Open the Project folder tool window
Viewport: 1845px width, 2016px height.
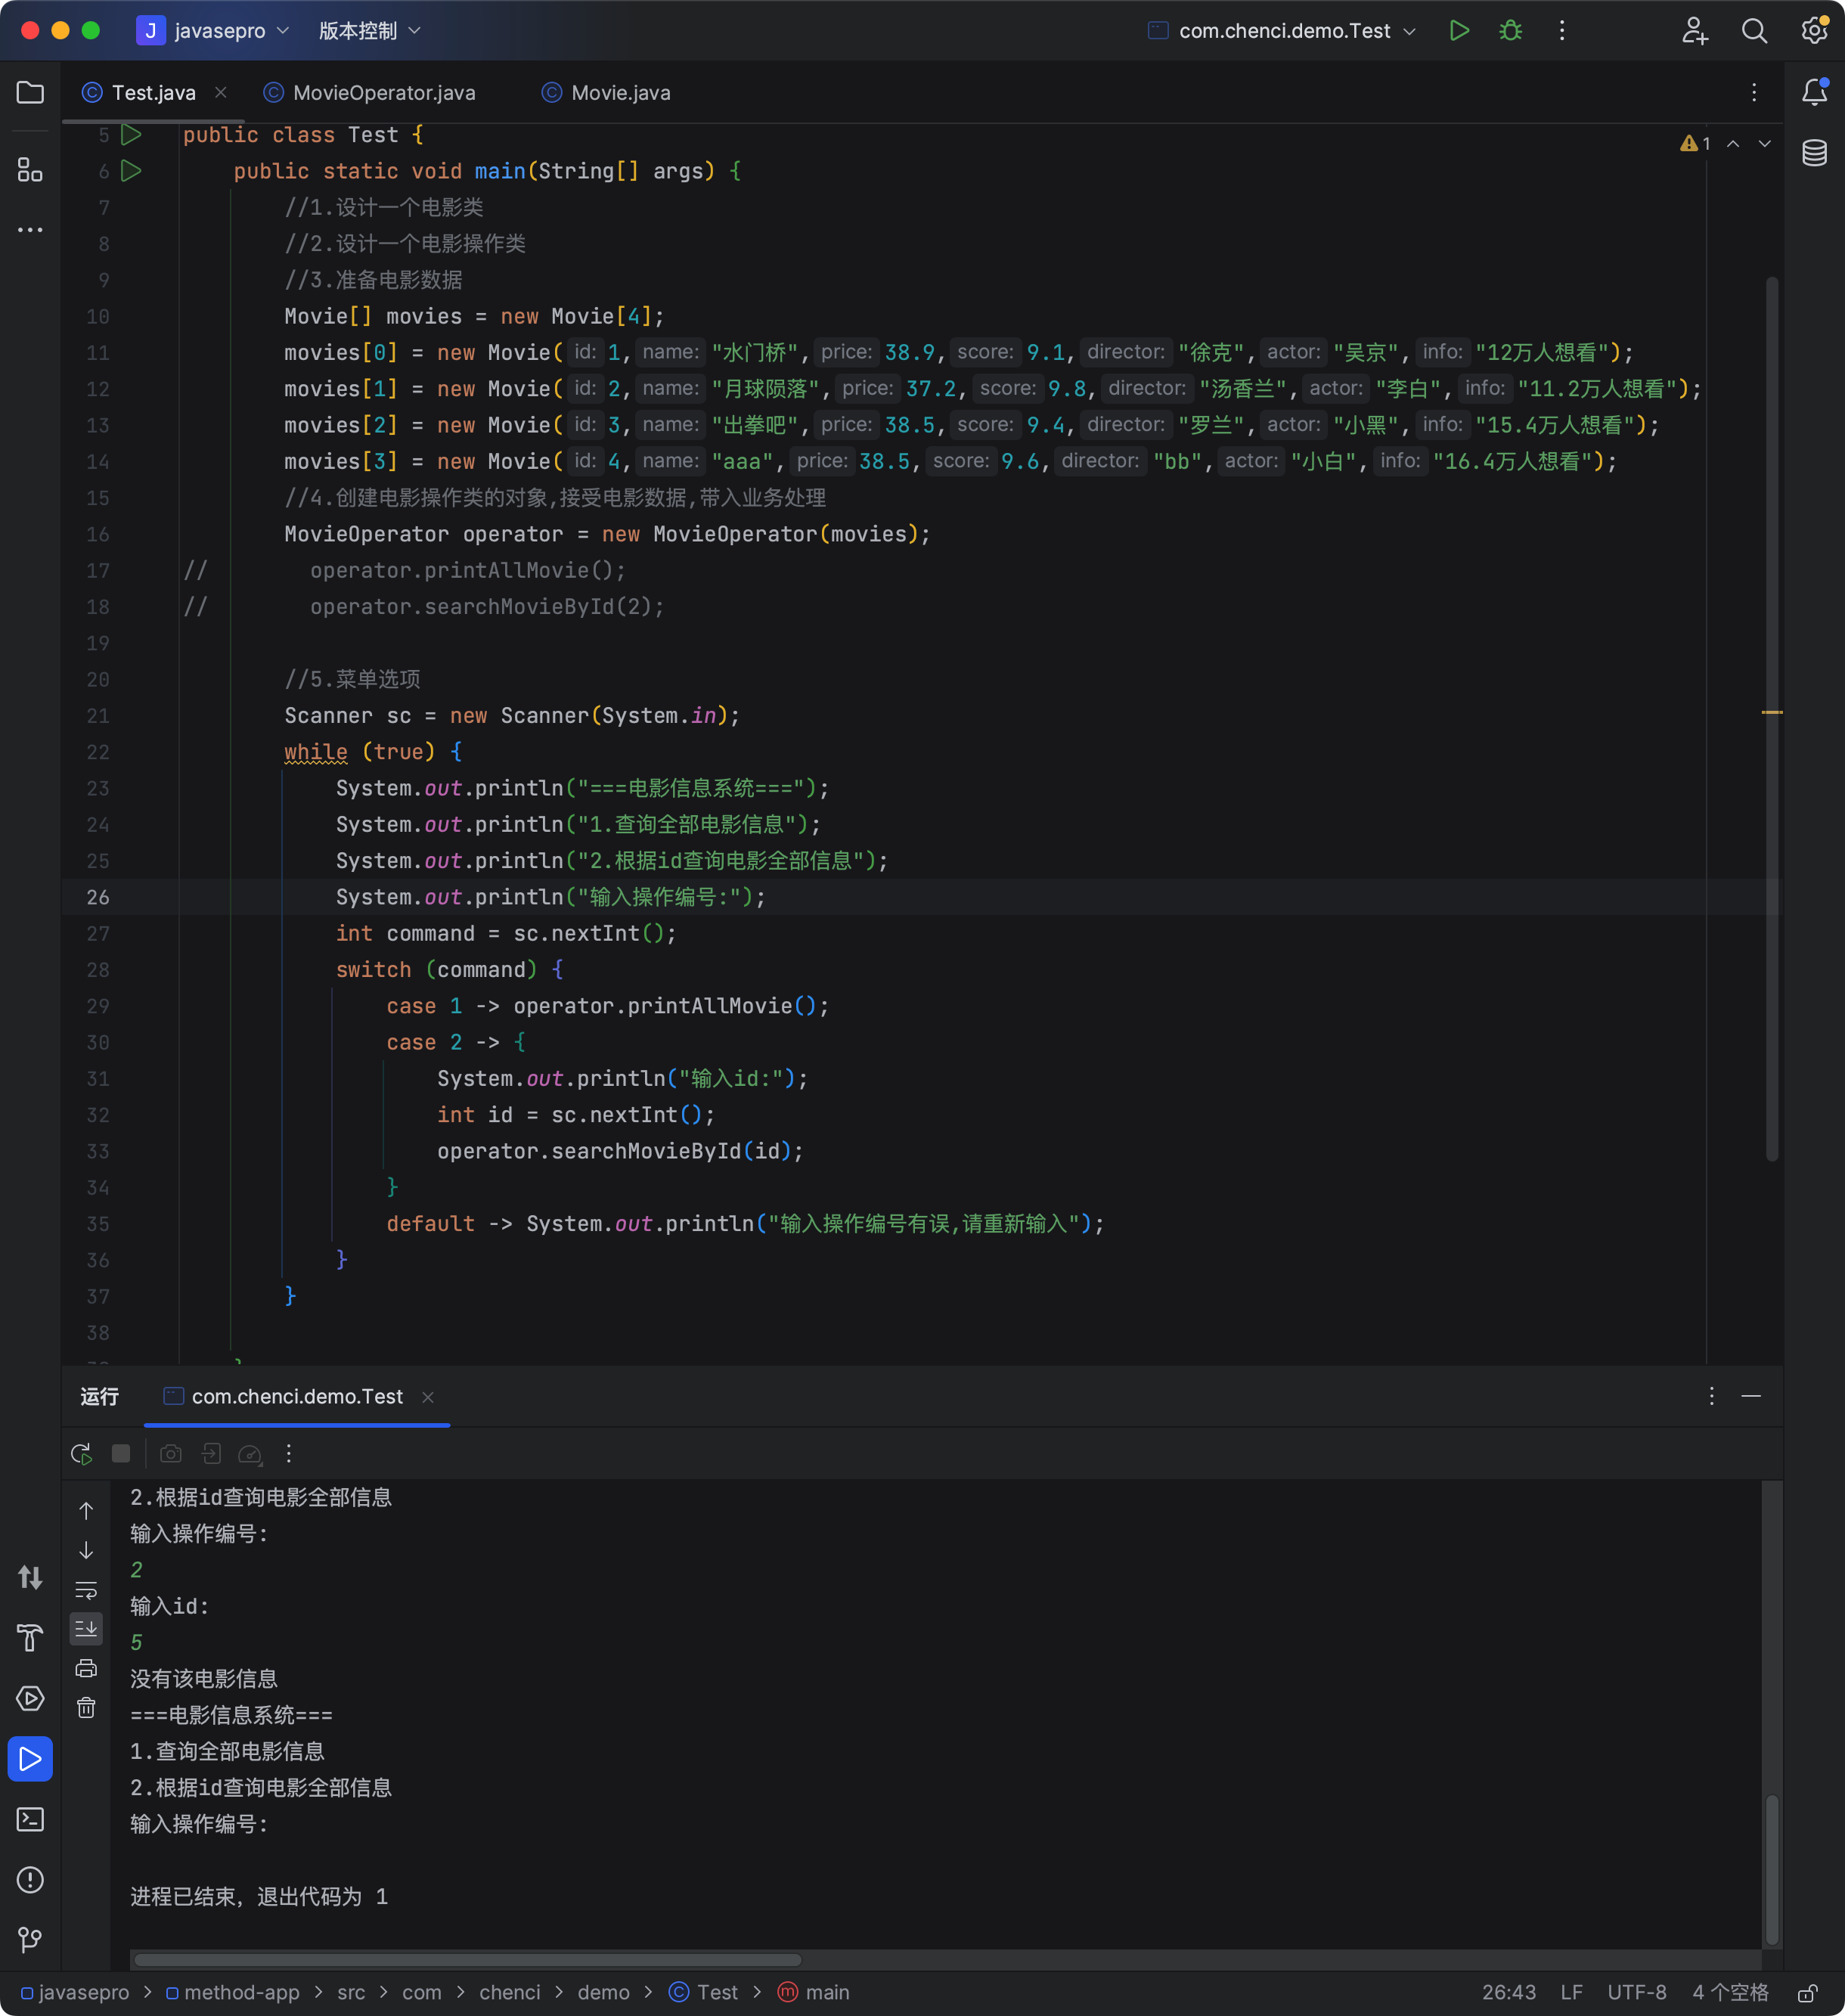tap(30, 93)
